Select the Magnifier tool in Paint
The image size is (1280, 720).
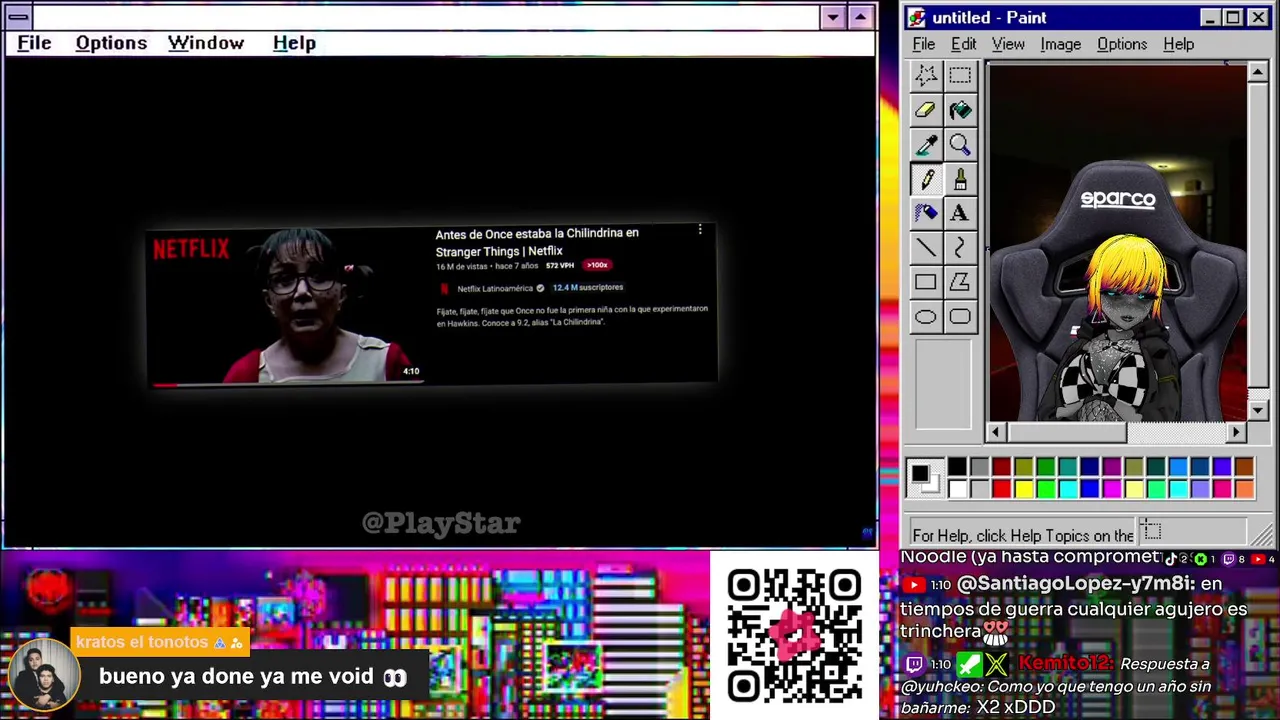tap(960, 145)
